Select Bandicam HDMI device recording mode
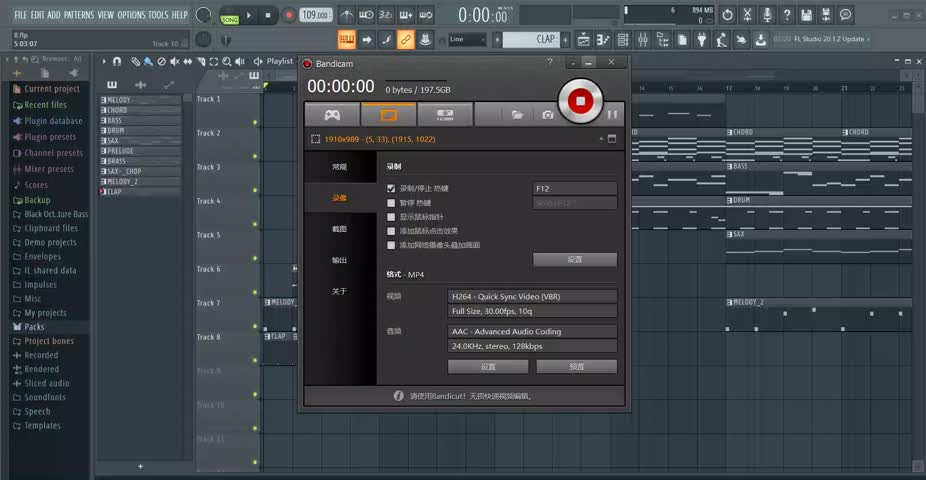926x480 pixels. click(x=445, y=115)
